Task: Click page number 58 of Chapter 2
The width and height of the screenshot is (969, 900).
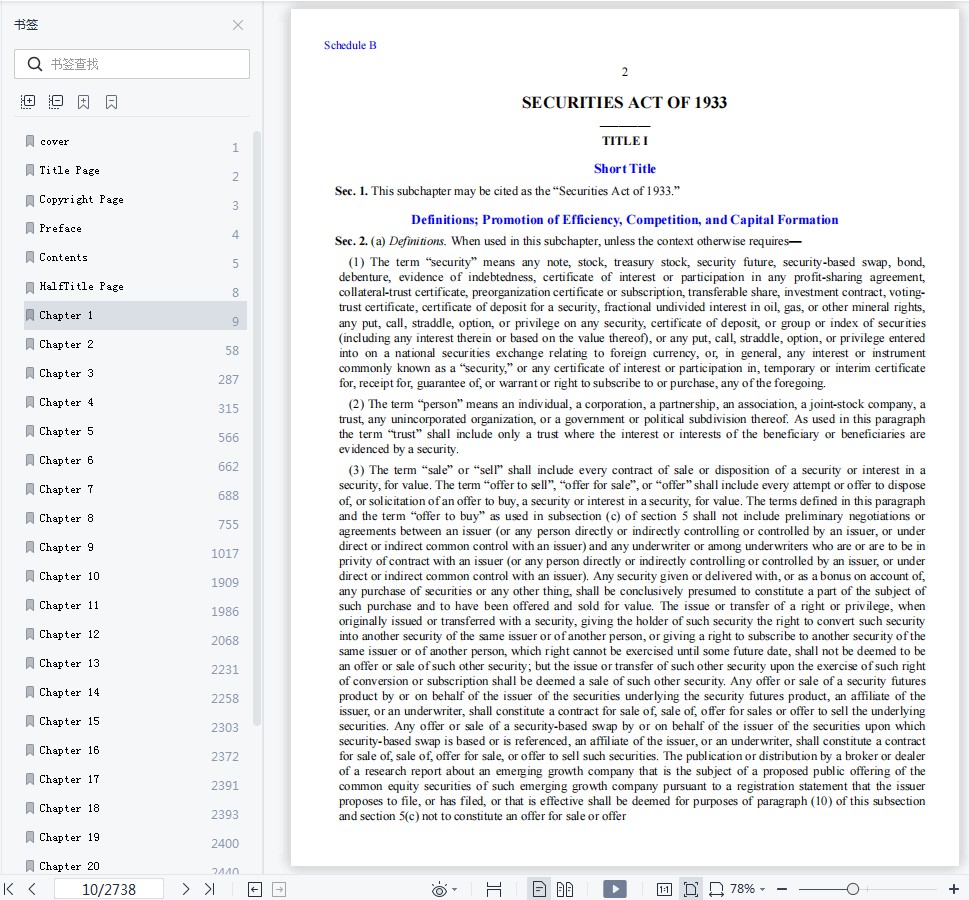Action: pyautogui.click(x=232, y=350)
